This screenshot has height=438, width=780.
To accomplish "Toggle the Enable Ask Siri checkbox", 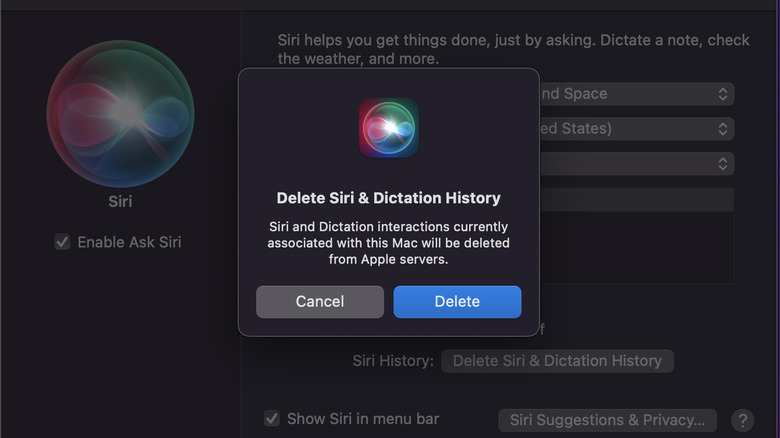I will click(x=62, y=242).
